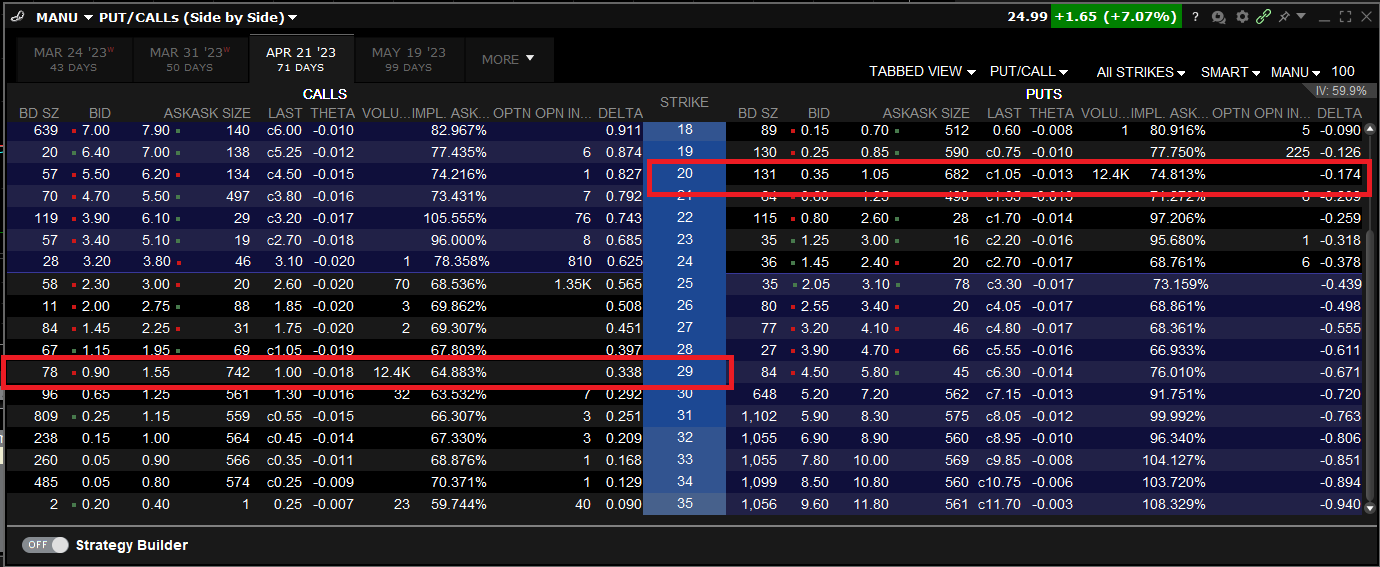Click put delta -0.174 at strike 20

[x=1342, y=174]
